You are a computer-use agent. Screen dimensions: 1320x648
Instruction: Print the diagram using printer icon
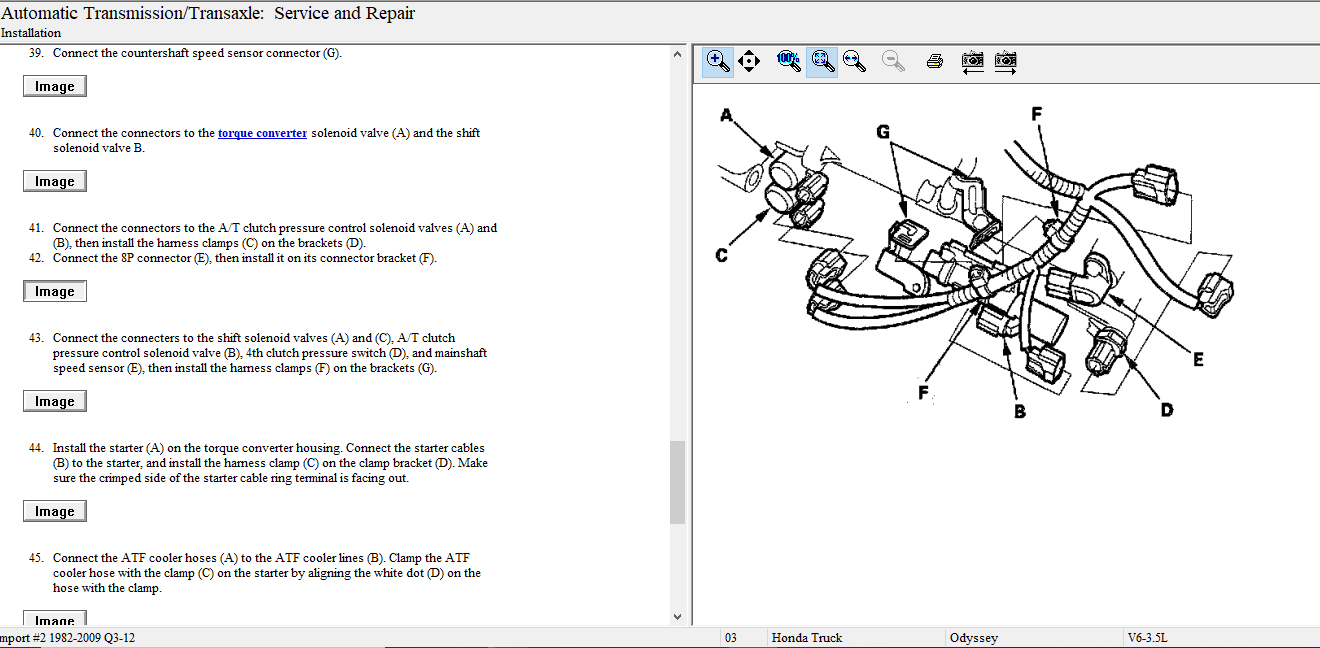click(x=935, y=61)
